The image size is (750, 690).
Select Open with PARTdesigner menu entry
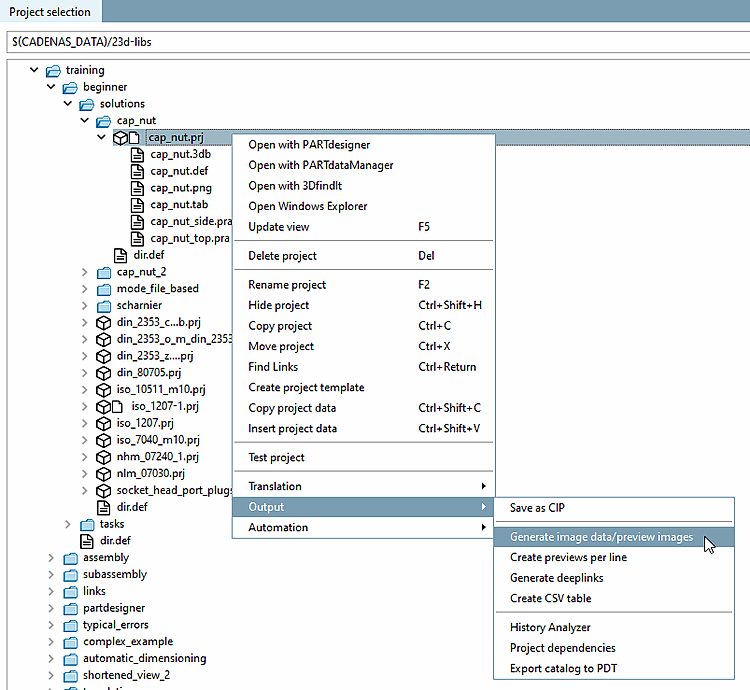tap(309, 145)
